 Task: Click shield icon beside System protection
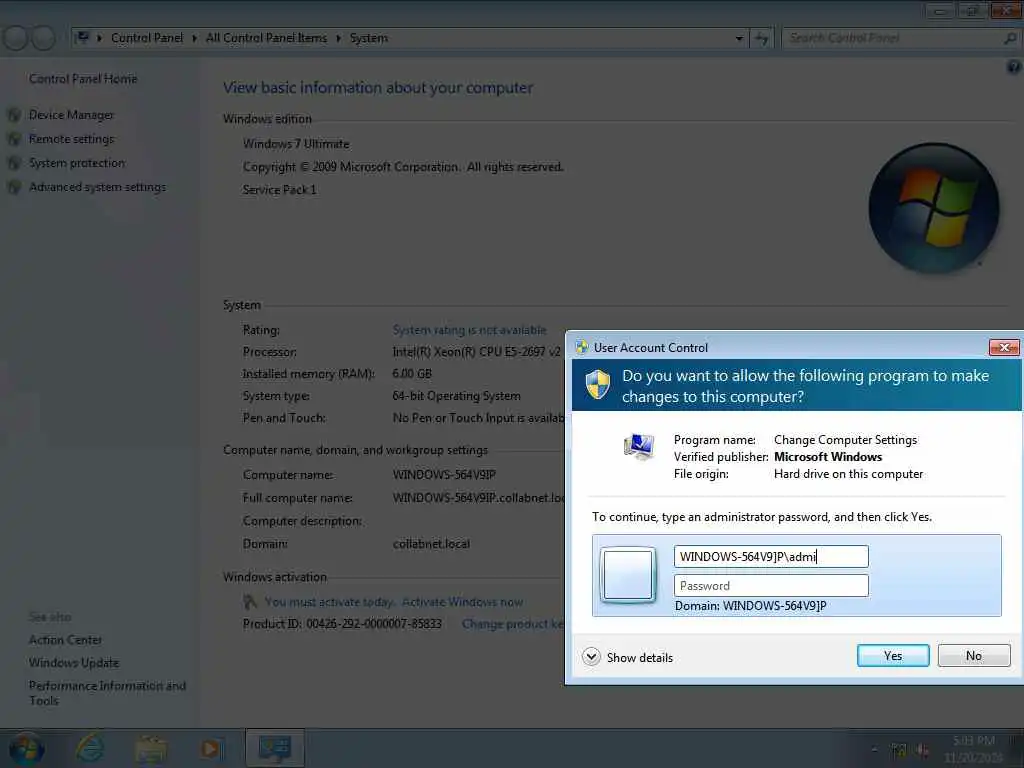14,164
